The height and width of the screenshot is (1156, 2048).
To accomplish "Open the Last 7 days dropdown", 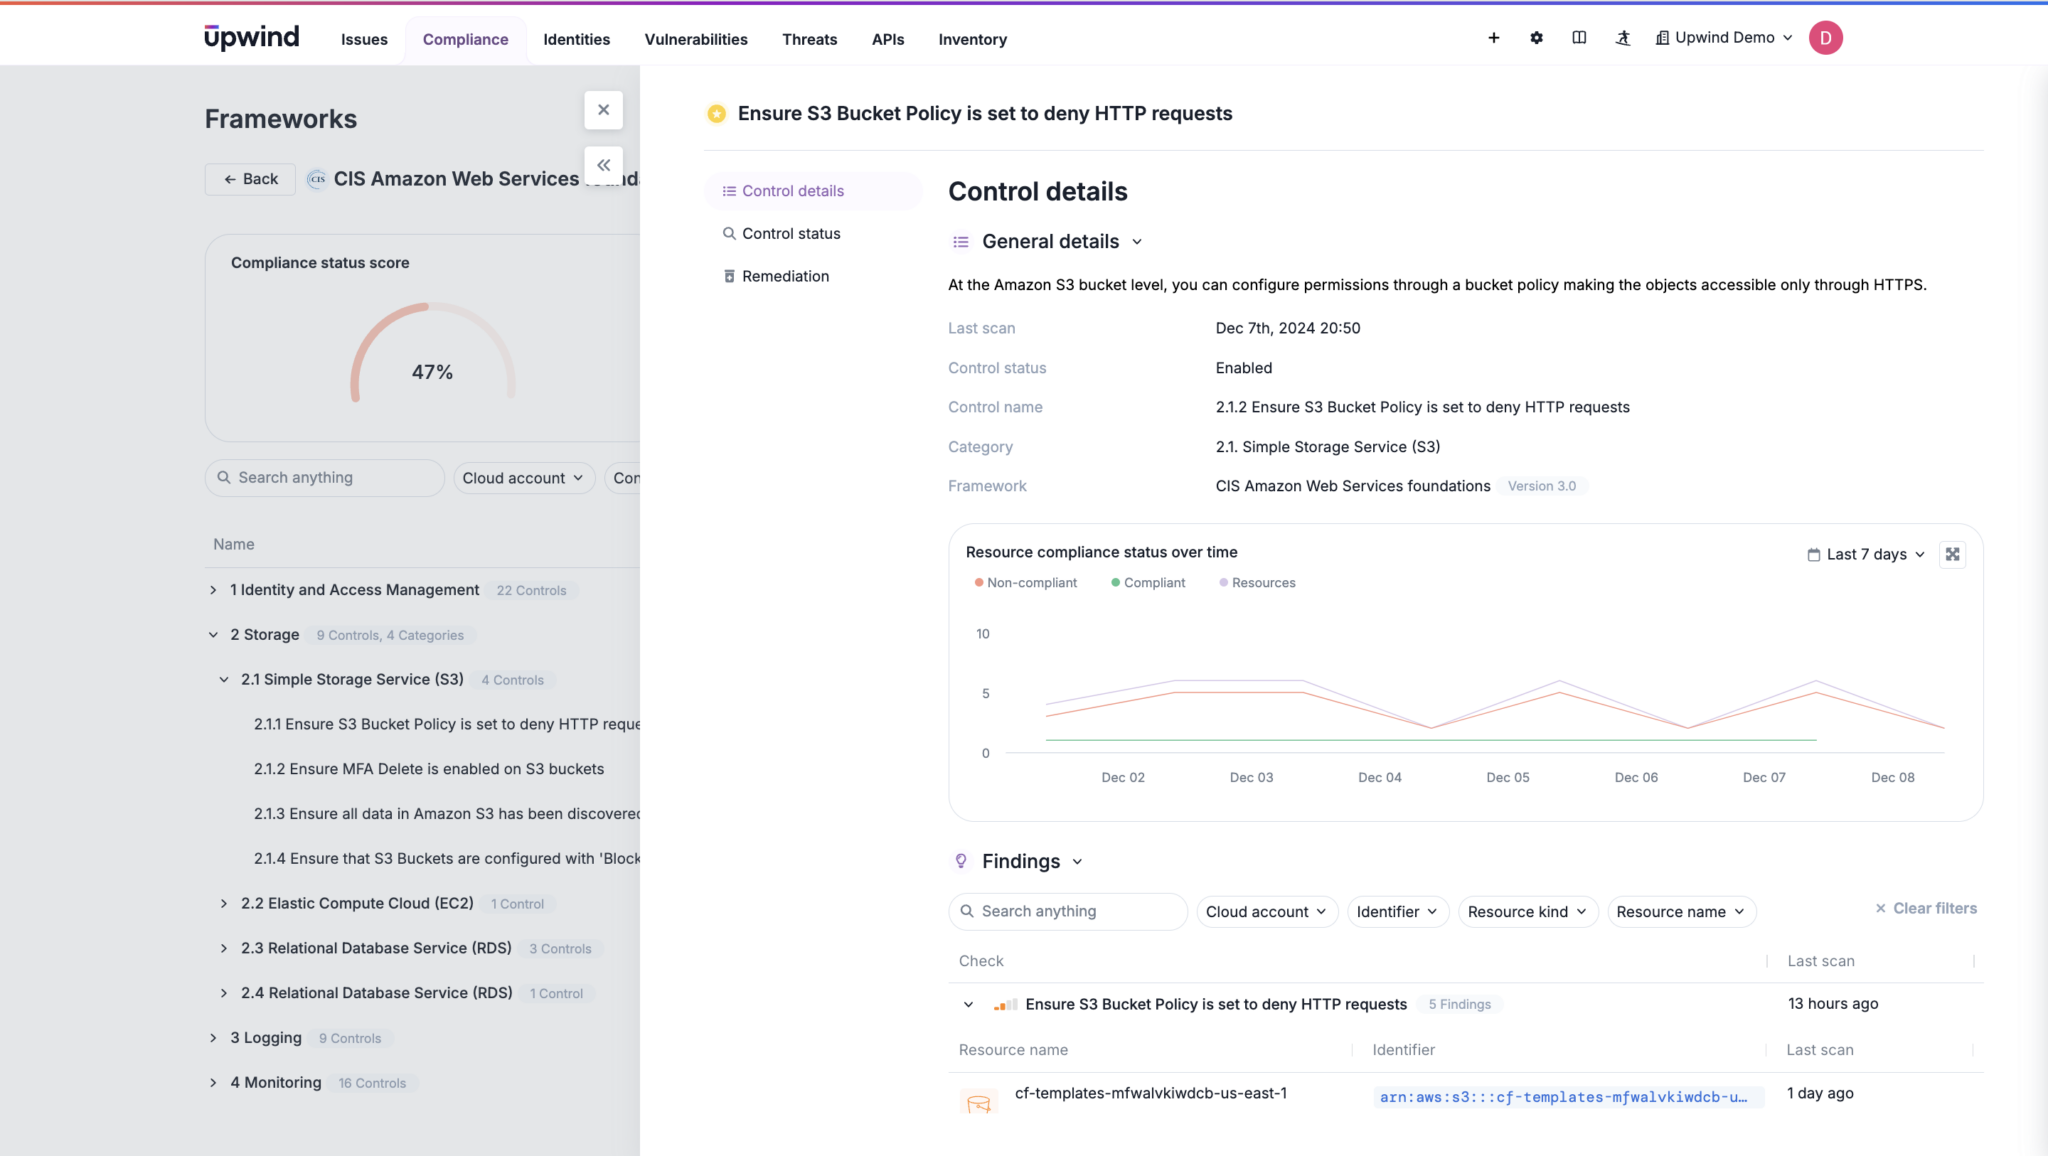I will point(1865,554).
